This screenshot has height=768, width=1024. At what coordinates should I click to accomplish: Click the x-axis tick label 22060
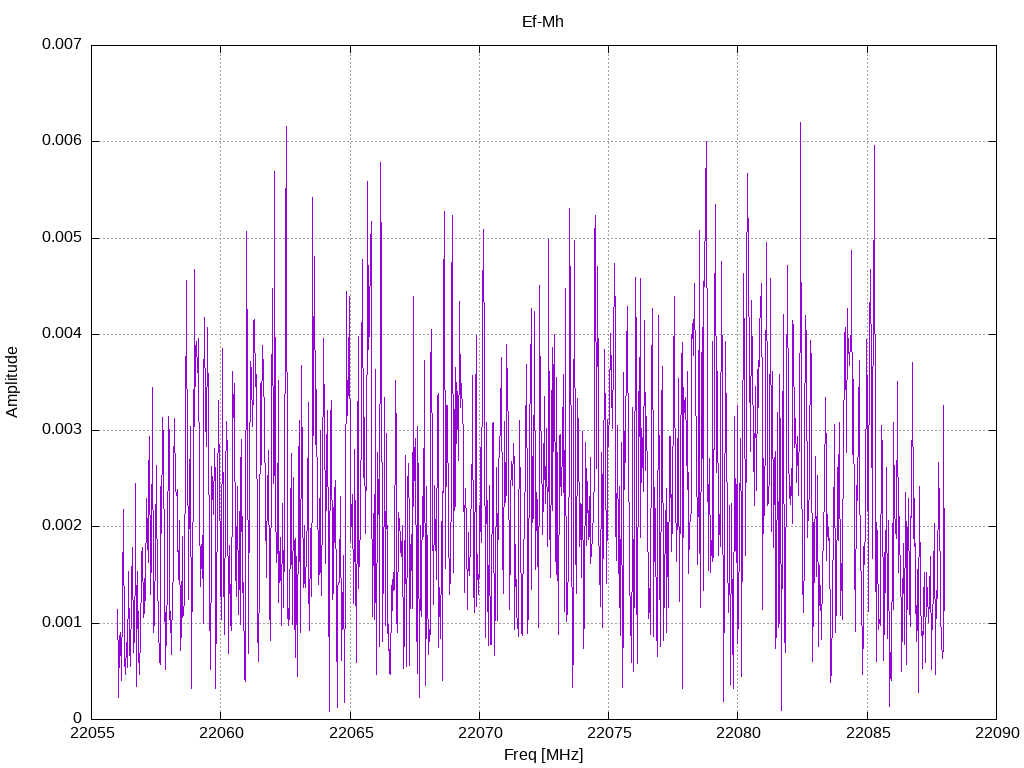(x=221, y=733)
